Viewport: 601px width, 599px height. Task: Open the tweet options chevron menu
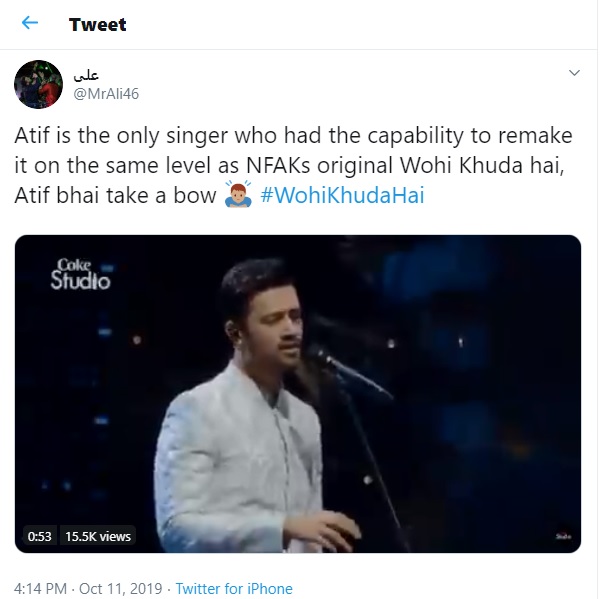[x=574, y=73]
